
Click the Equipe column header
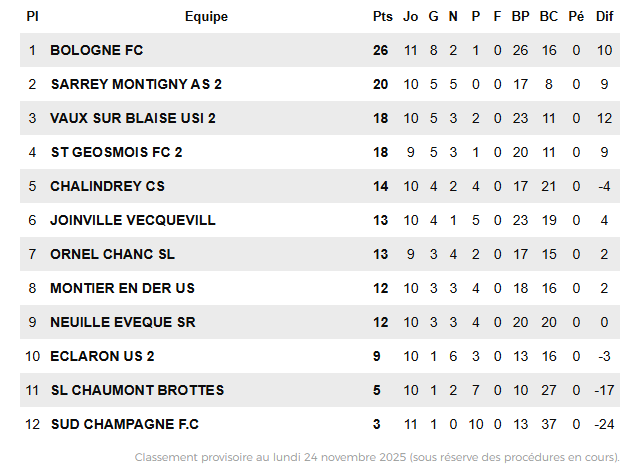coord(206,16)
